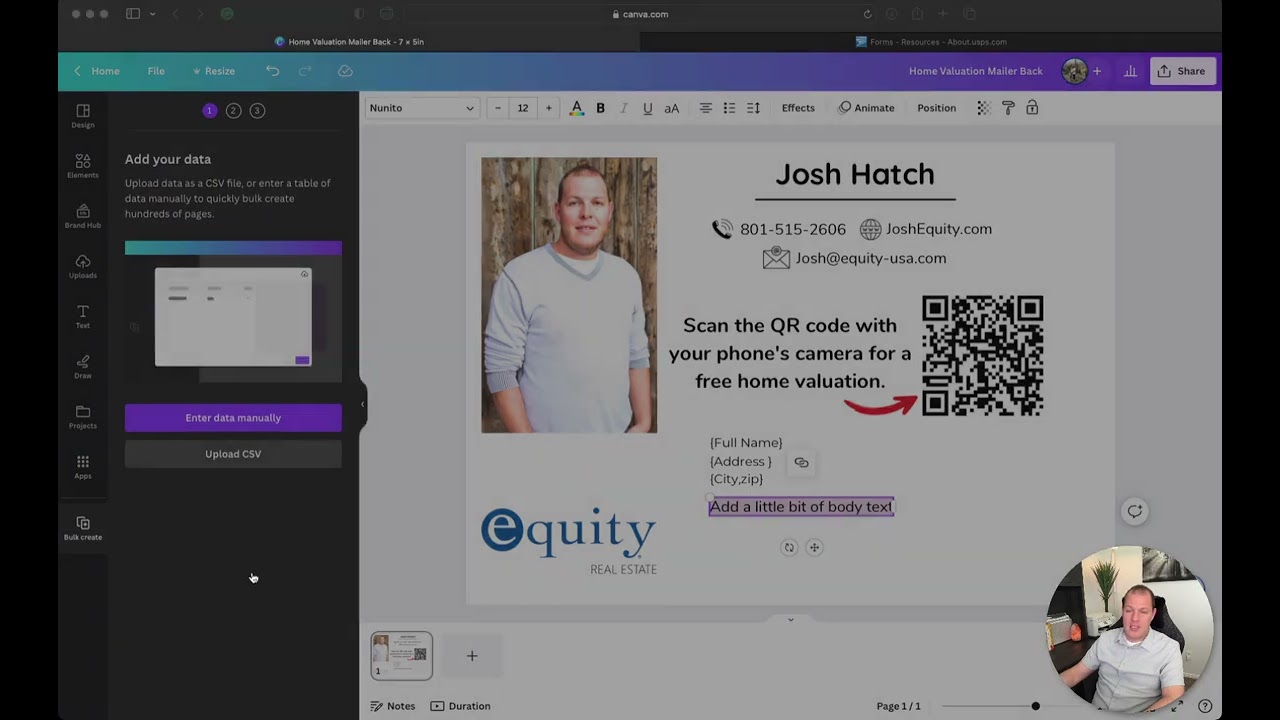
Task: Select step 1 in bulk create
Action: point(210,111)
